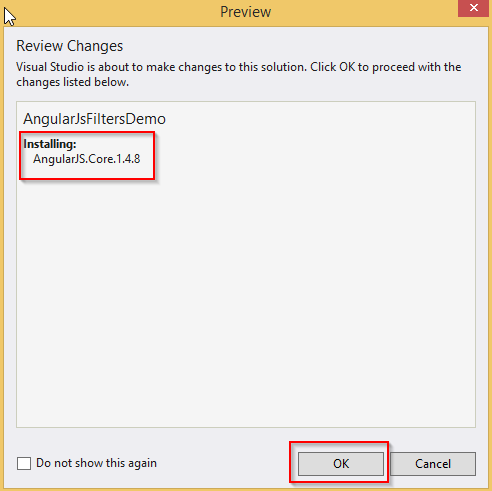Click the 'changes listed below.' text line
Screen dimensions: 492x491
tap(72, 82)
